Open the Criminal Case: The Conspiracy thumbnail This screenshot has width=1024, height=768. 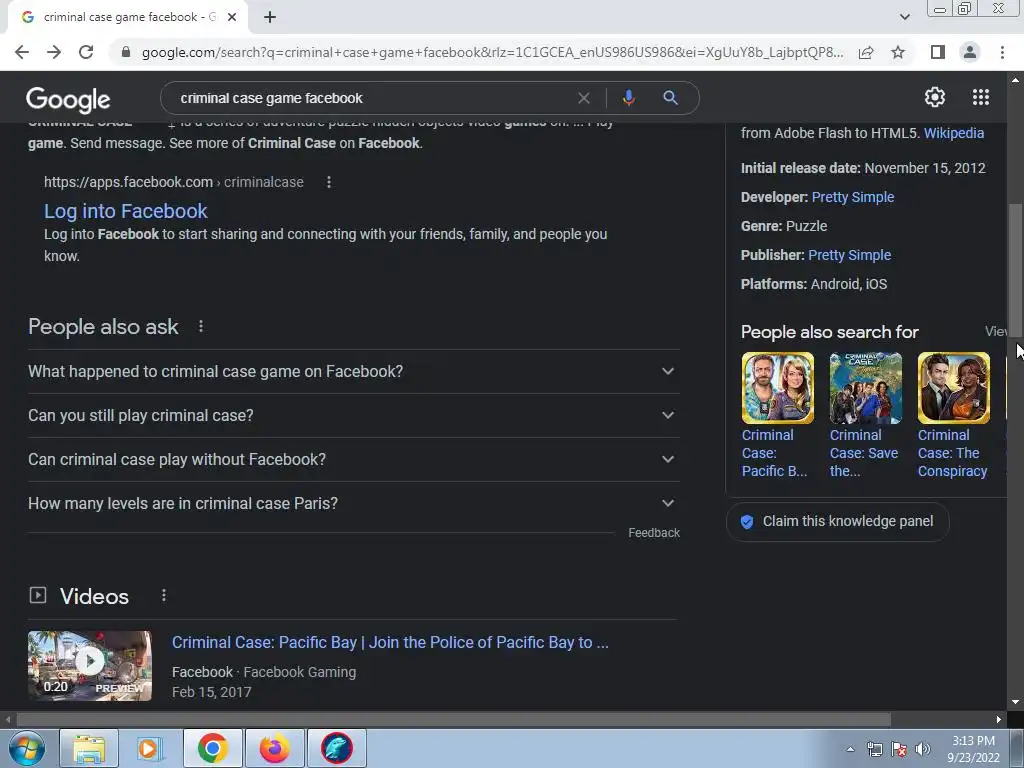point(953,389)
